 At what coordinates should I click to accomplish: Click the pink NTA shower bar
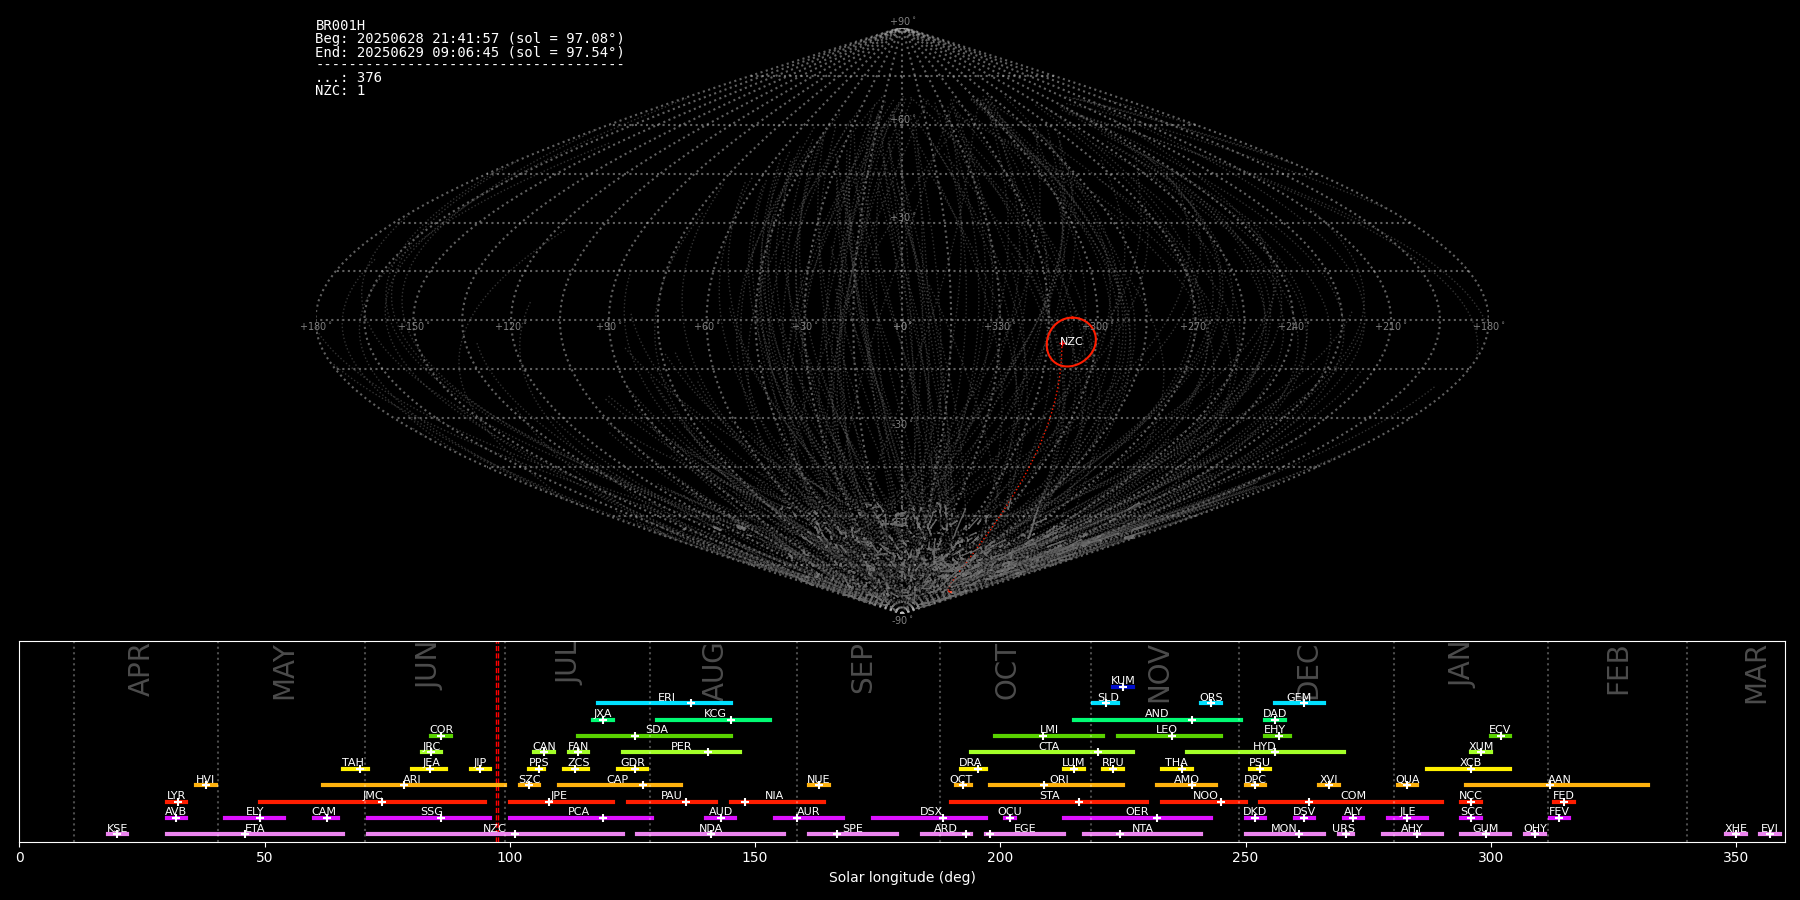pos(1142,834)
